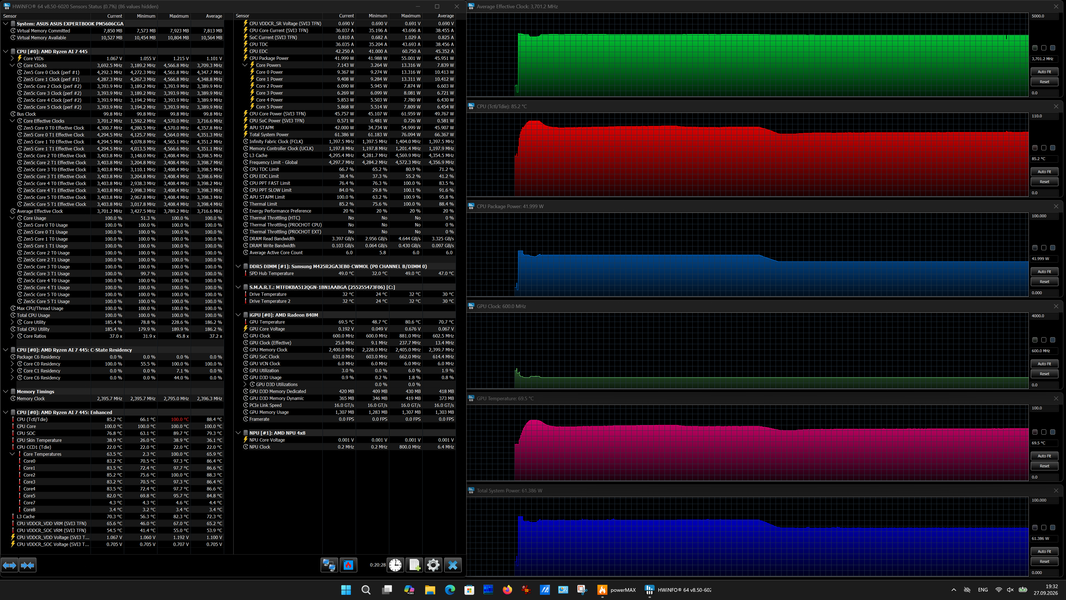Click green color swatch on Effective Clock graph
Screen dimensions: 1066x600
coord(1035,48)
